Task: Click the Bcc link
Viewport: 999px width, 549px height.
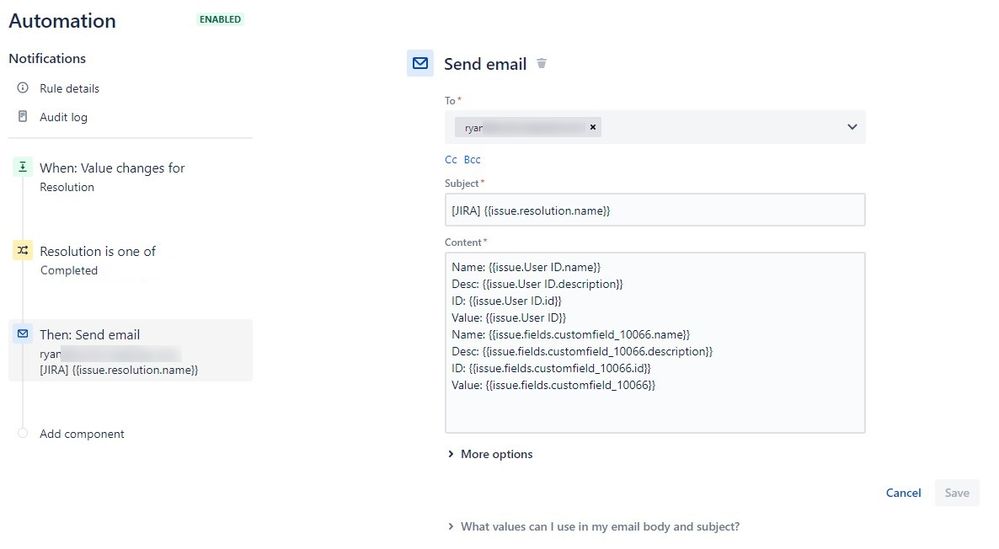Action: coord(472,160)
